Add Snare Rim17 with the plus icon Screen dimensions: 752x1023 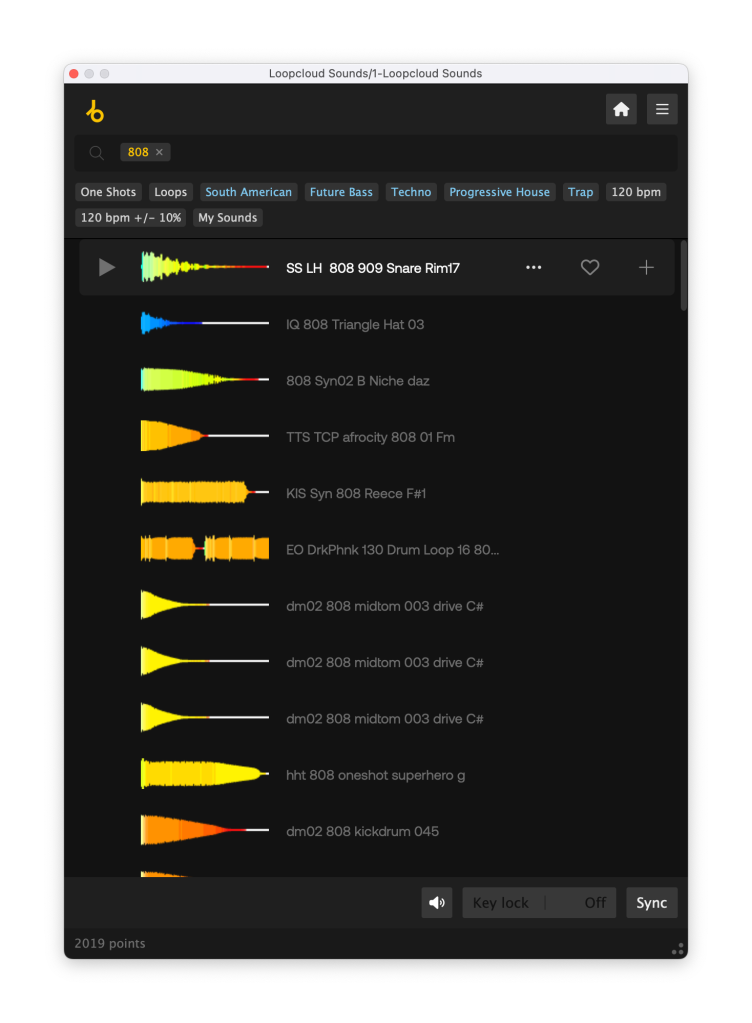[646, 268]
